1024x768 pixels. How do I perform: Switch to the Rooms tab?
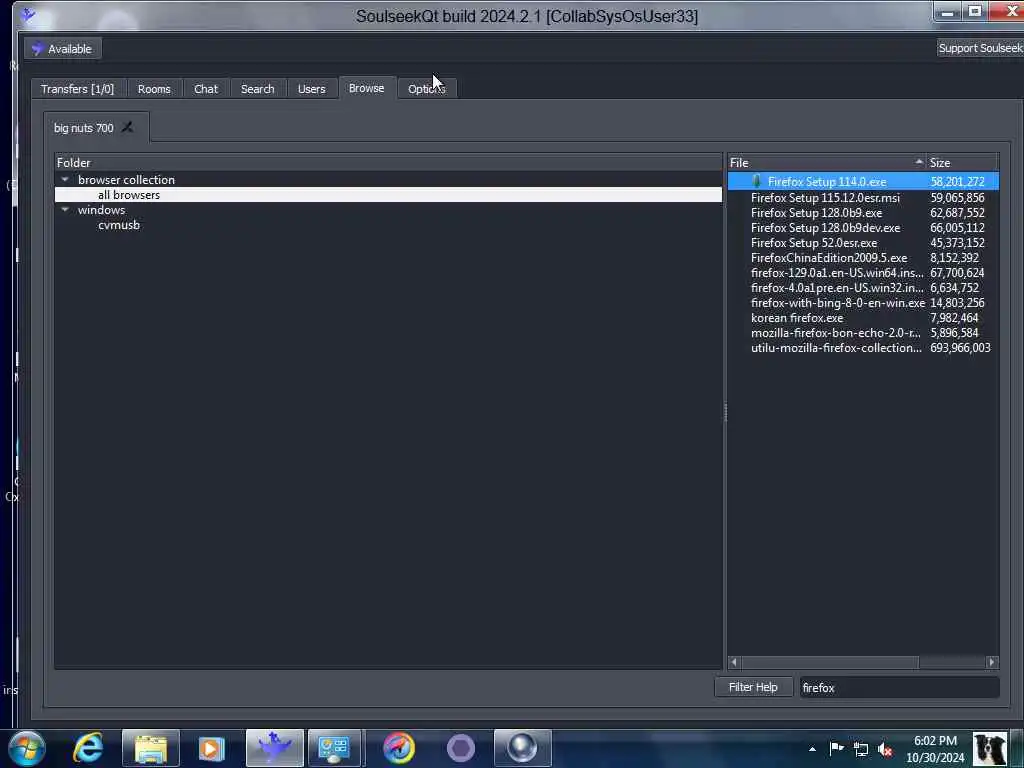point(154,89)
